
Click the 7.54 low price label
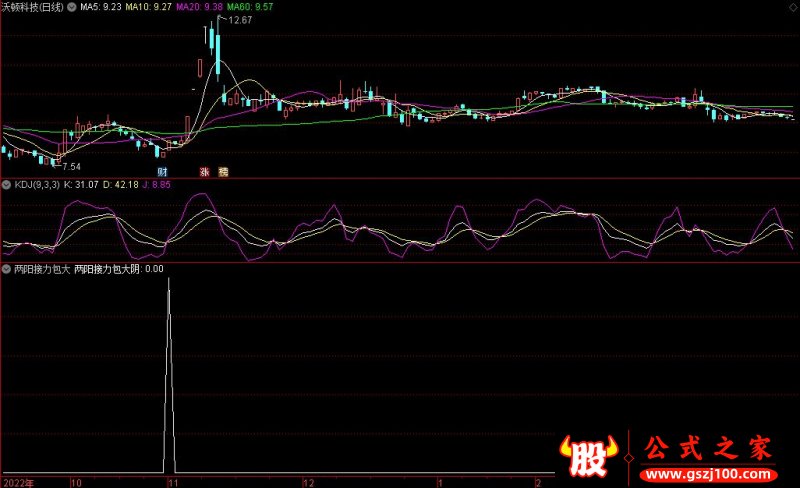70,165
